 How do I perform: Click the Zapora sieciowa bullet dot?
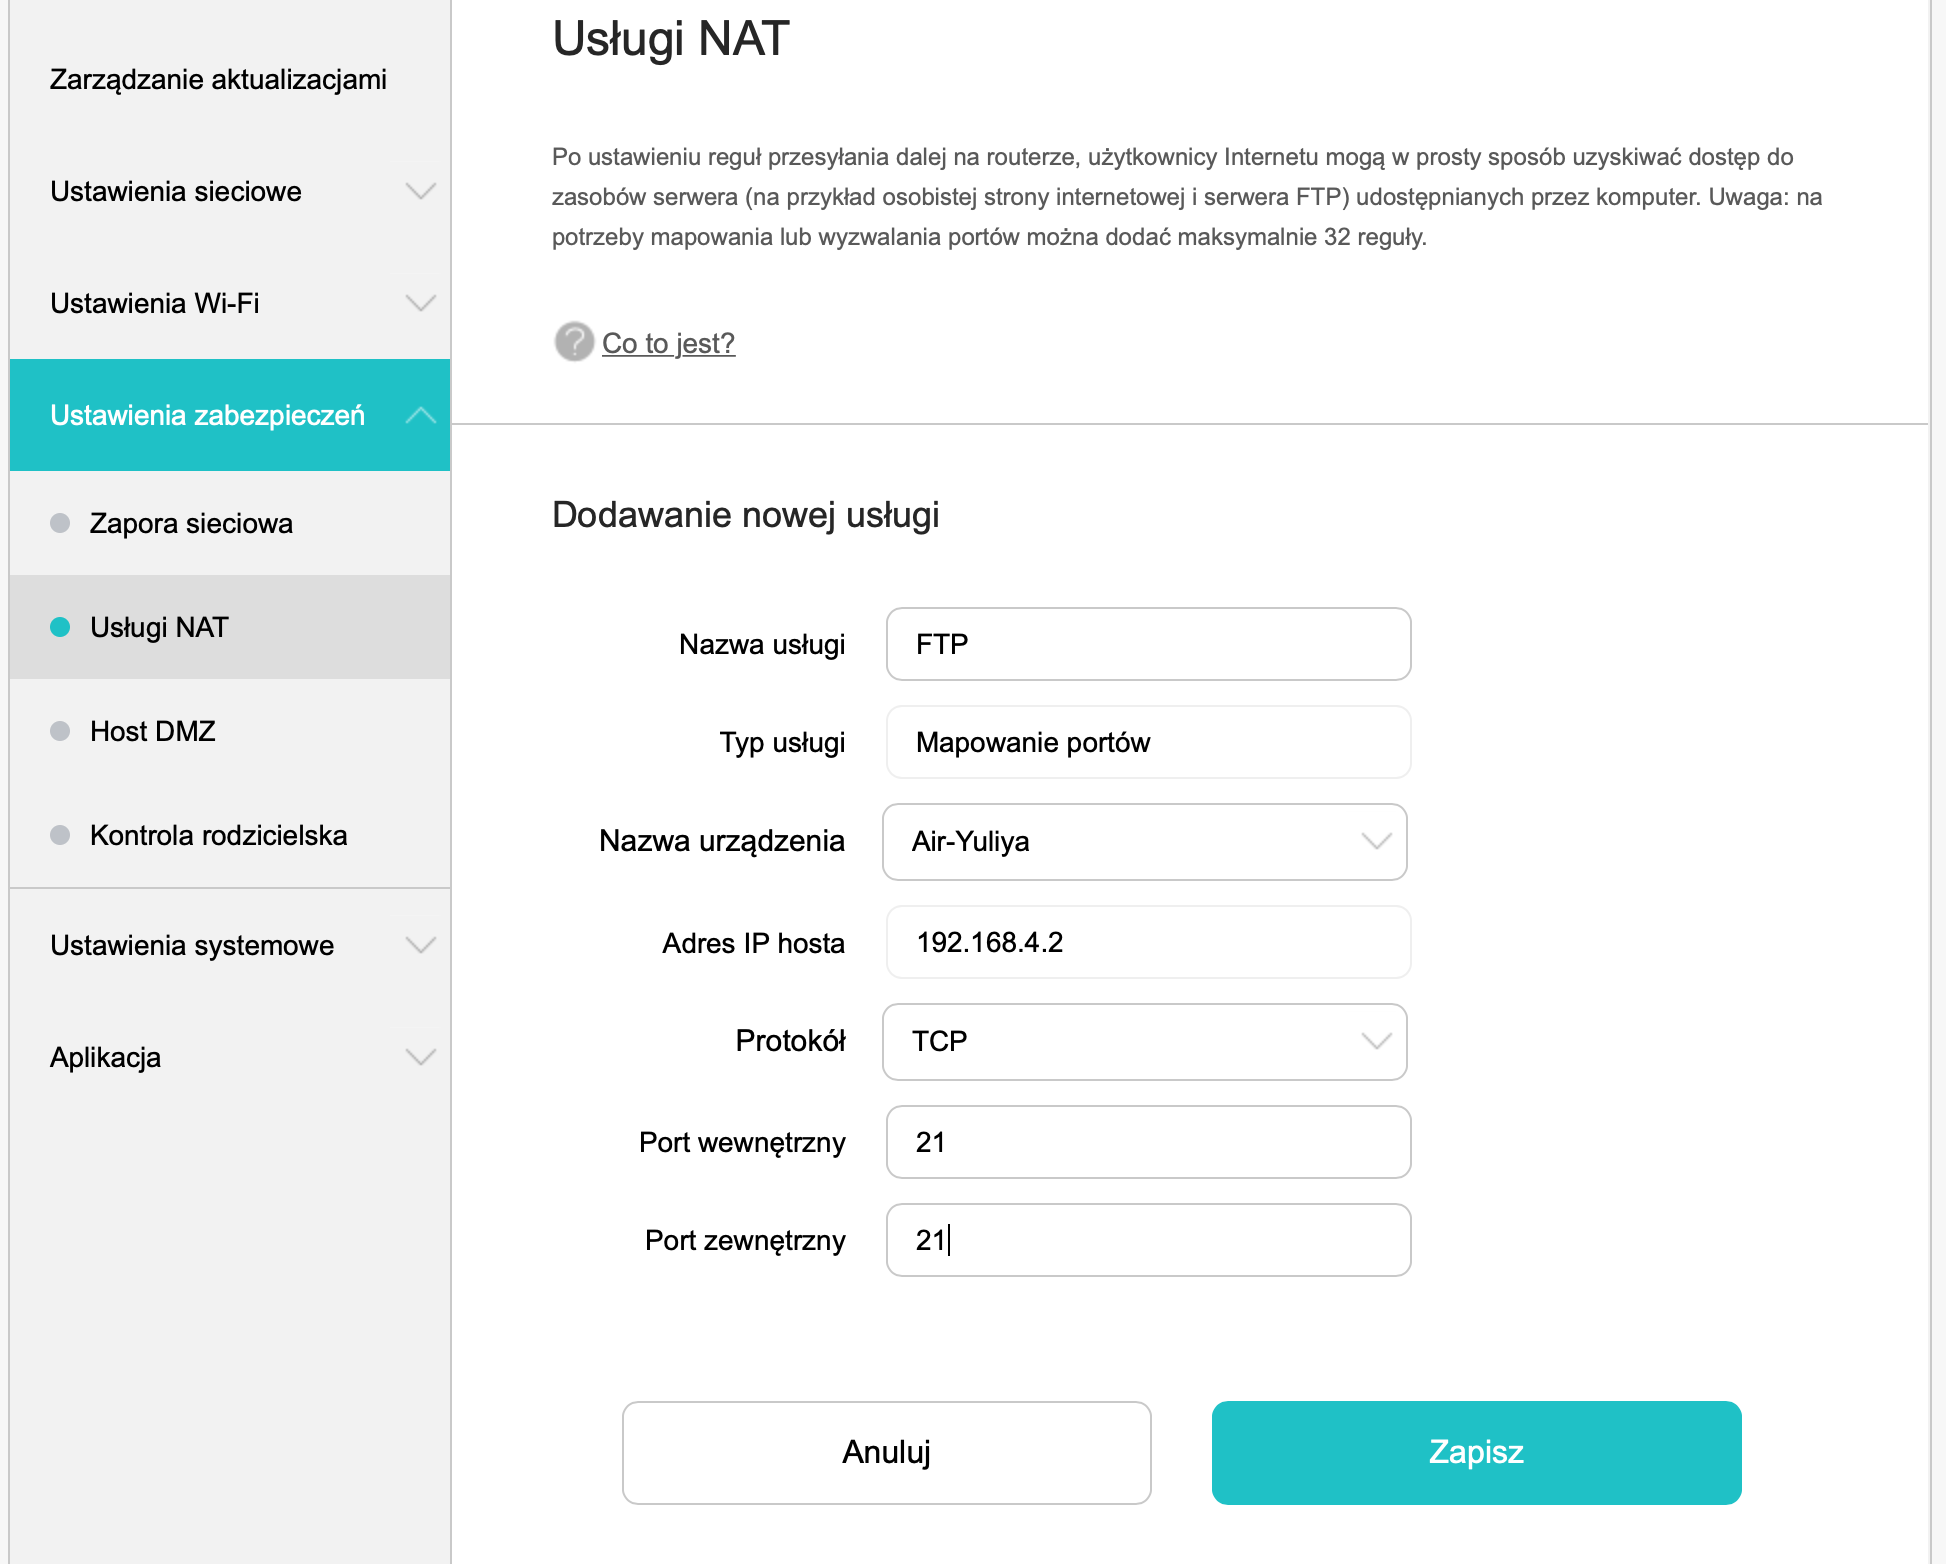click(60, 523)
